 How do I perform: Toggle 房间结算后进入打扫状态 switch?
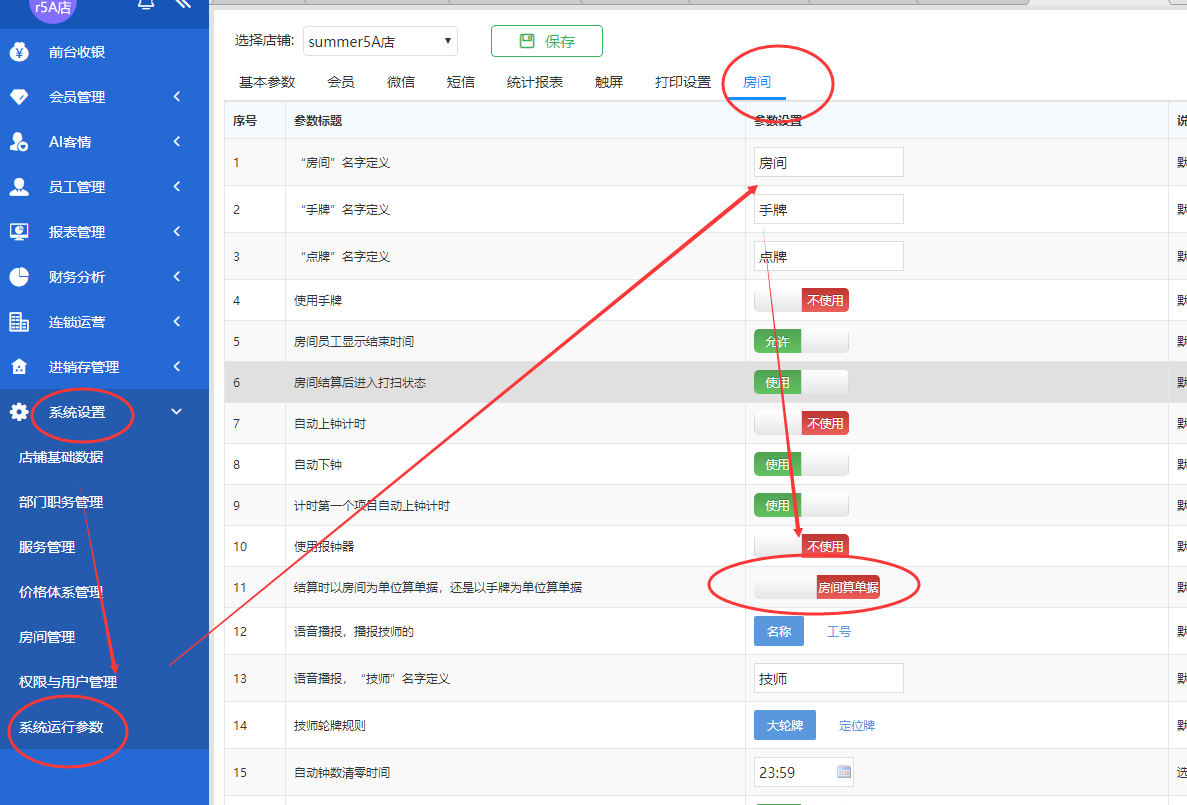(x=801, y=382)
